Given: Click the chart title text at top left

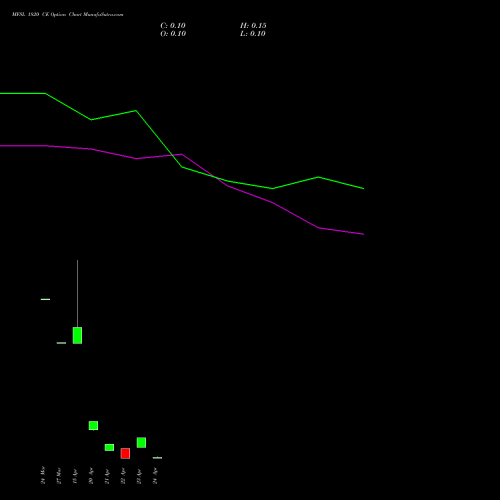Looking at the screenshot, I should (68, 15).
